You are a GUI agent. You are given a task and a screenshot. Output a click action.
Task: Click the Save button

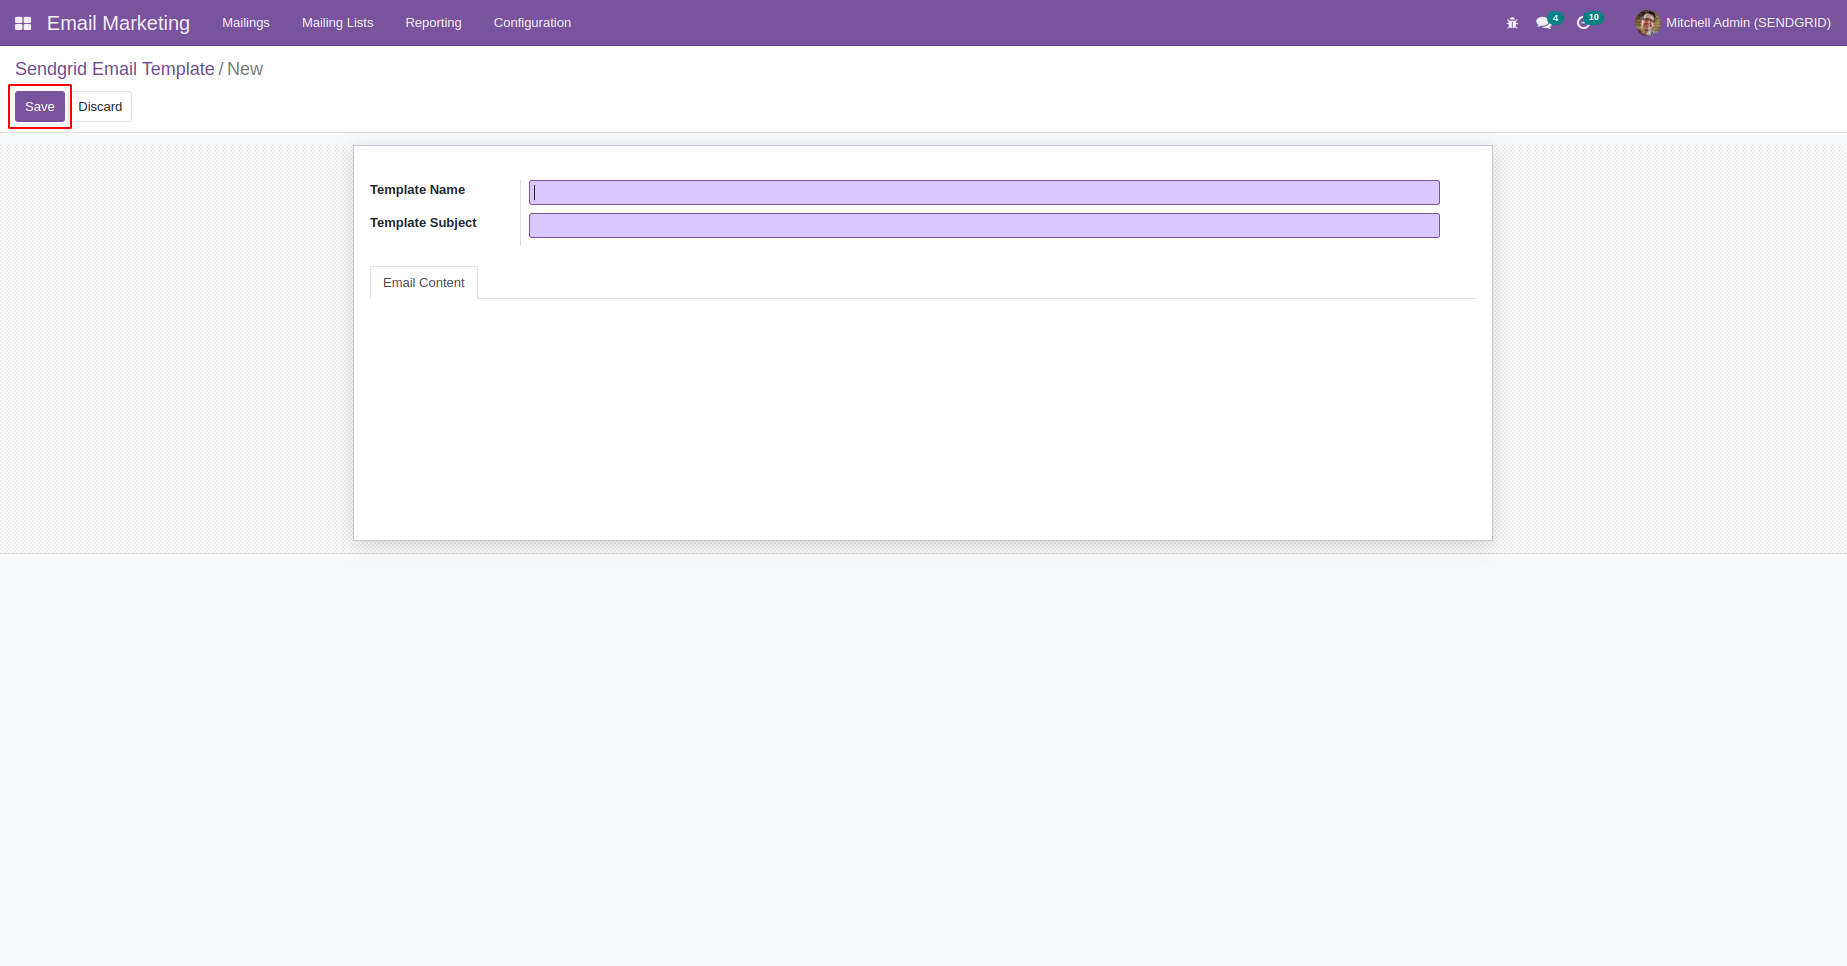(40, 107)
